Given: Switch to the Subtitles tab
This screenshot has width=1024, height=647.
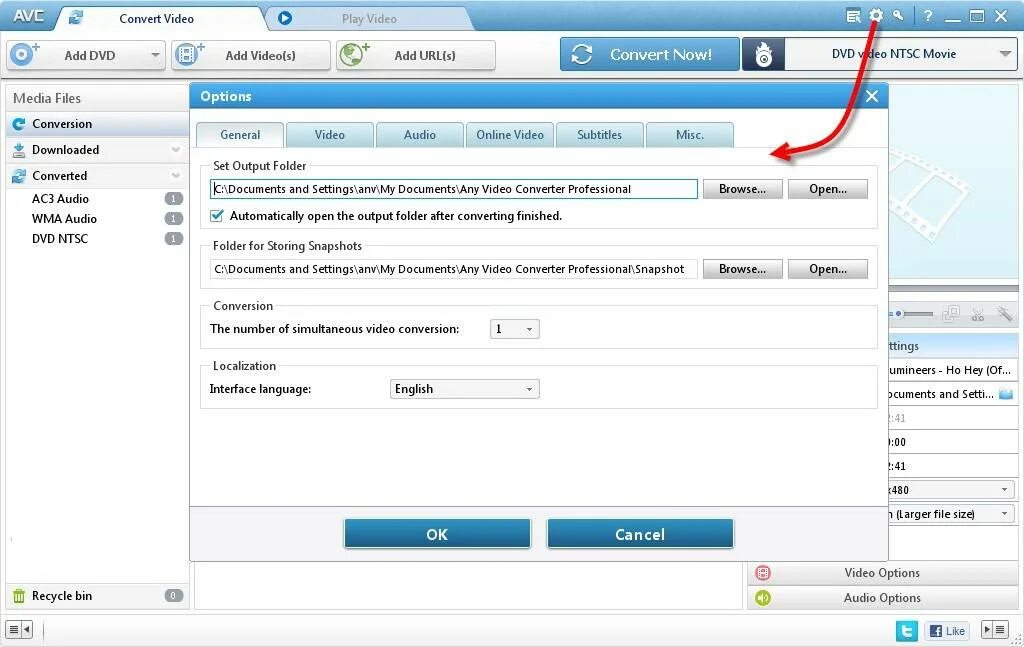Looking at the screenshot, I should point(600,134).
